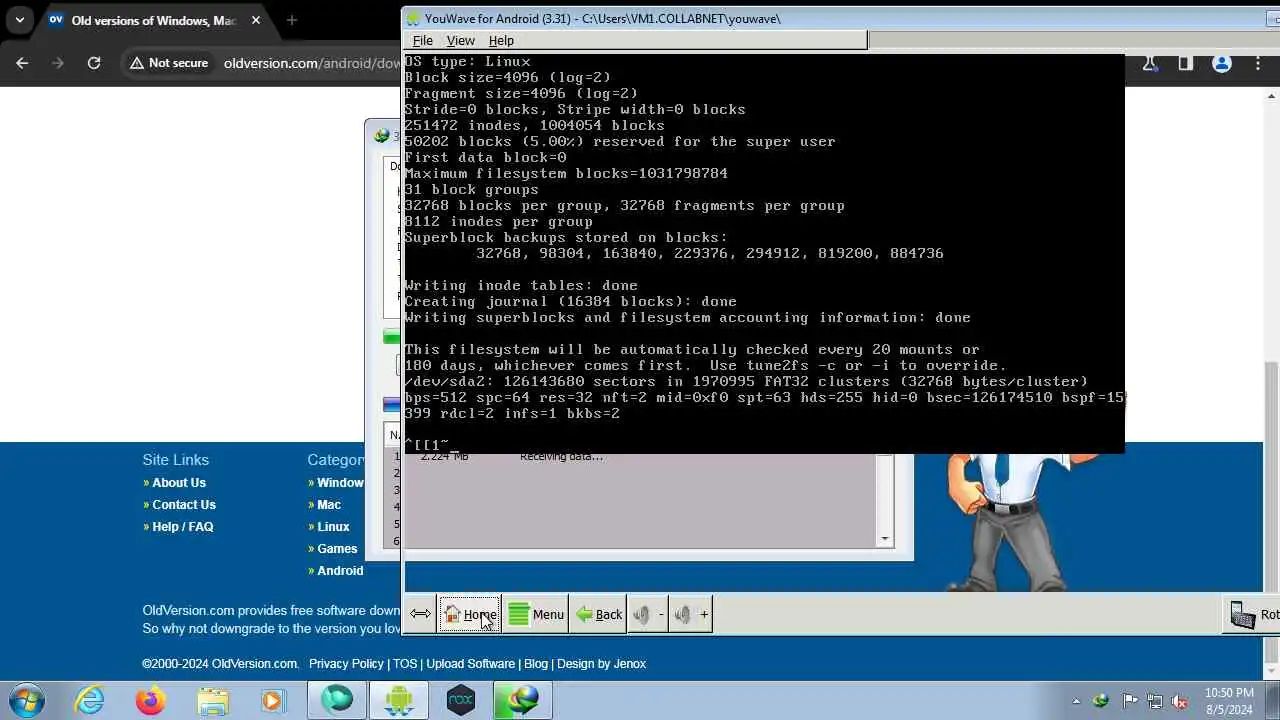Open the Chrome three-dot menu
1280x720 pixels.
1257,63
